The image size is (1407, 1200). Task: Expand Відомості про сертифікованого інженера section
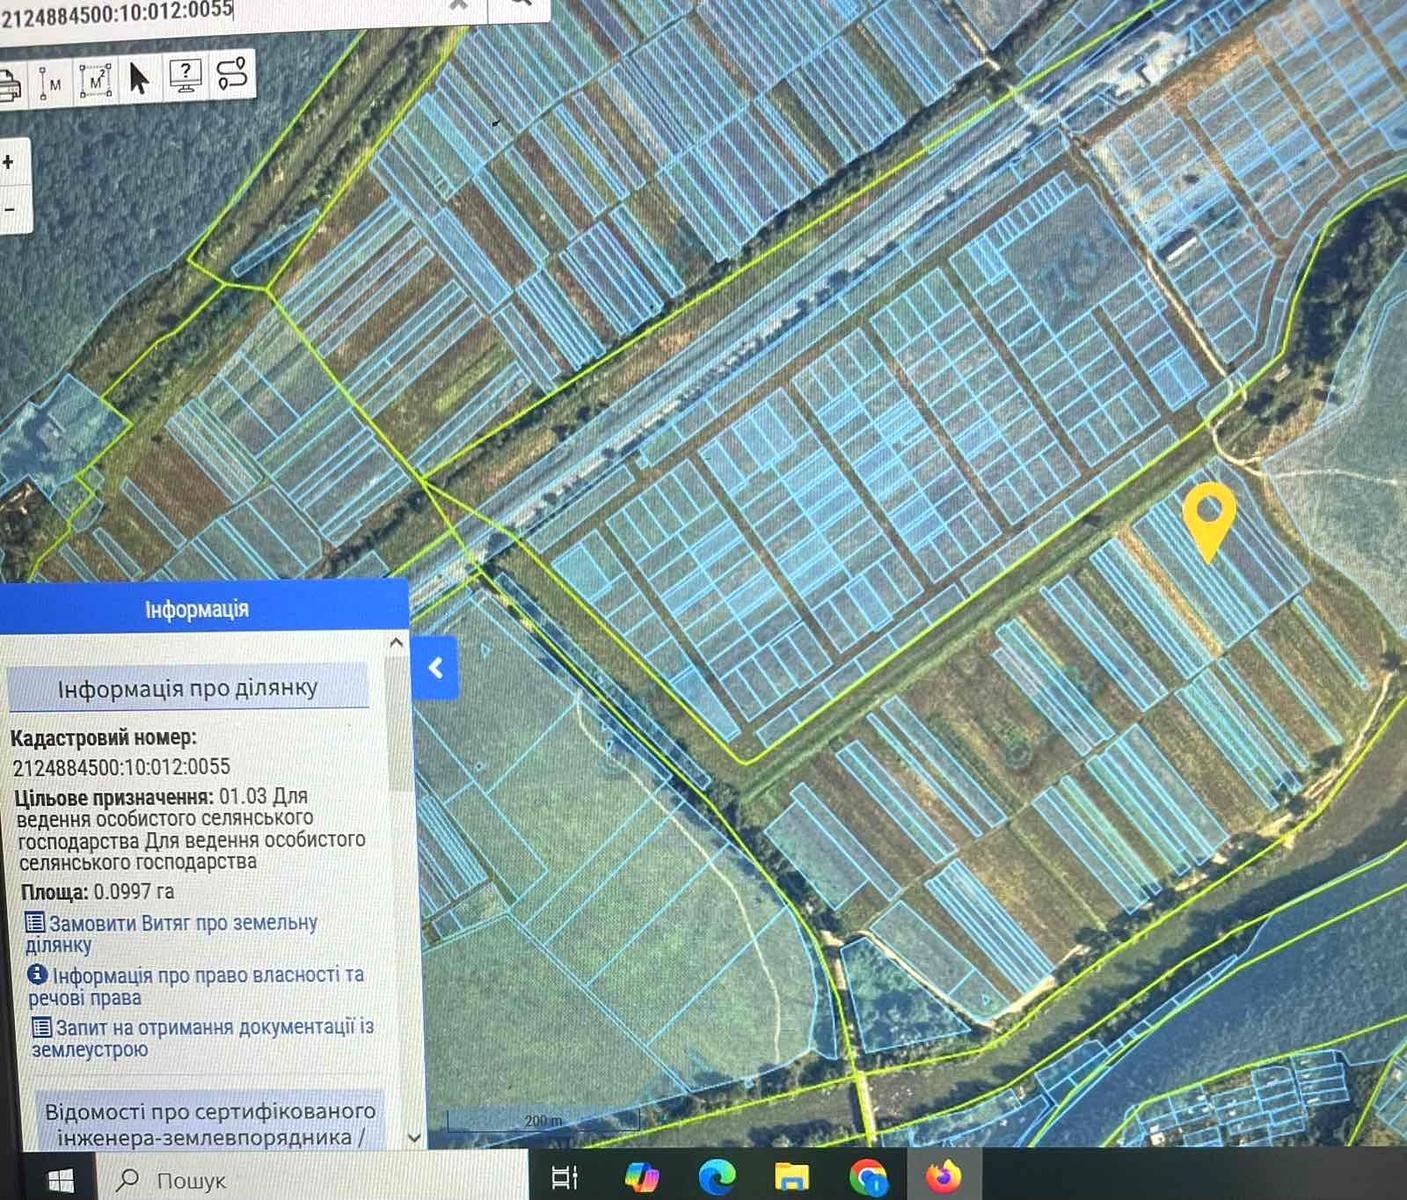click(x=210, y=1124)
